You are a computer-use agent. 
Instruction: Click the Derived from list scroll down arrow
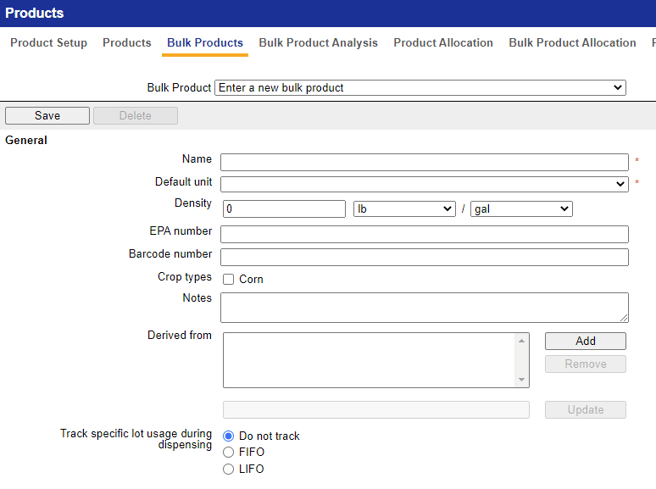pyautogui.click(x=521, y=379)
